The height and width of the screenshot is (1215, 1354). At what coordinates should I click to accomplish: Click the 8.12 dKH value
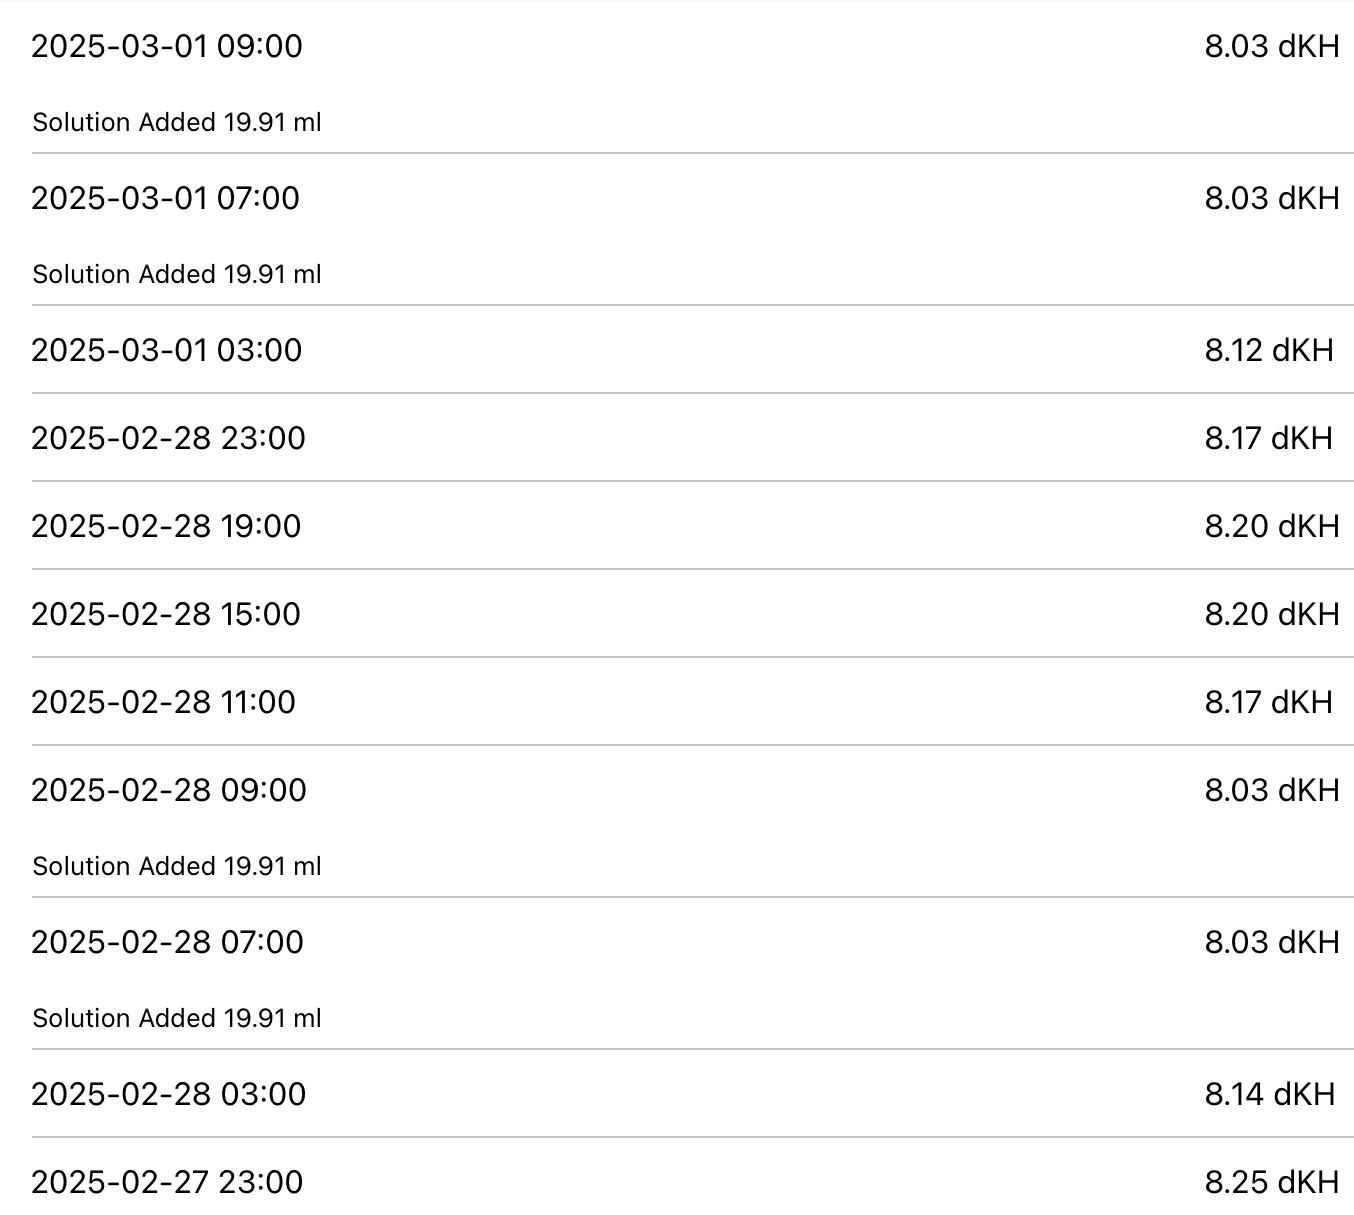click(x=1269, y=351)
